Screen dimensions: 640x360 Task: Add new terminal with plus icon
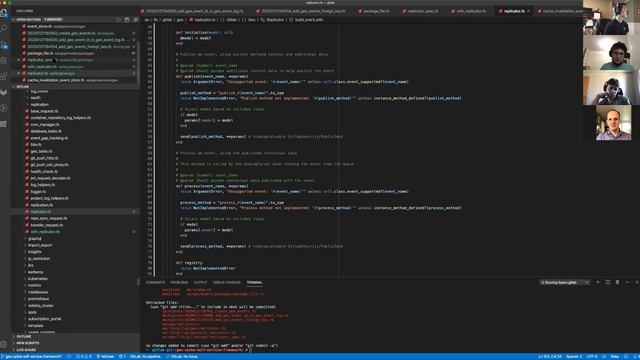(598, 282)
